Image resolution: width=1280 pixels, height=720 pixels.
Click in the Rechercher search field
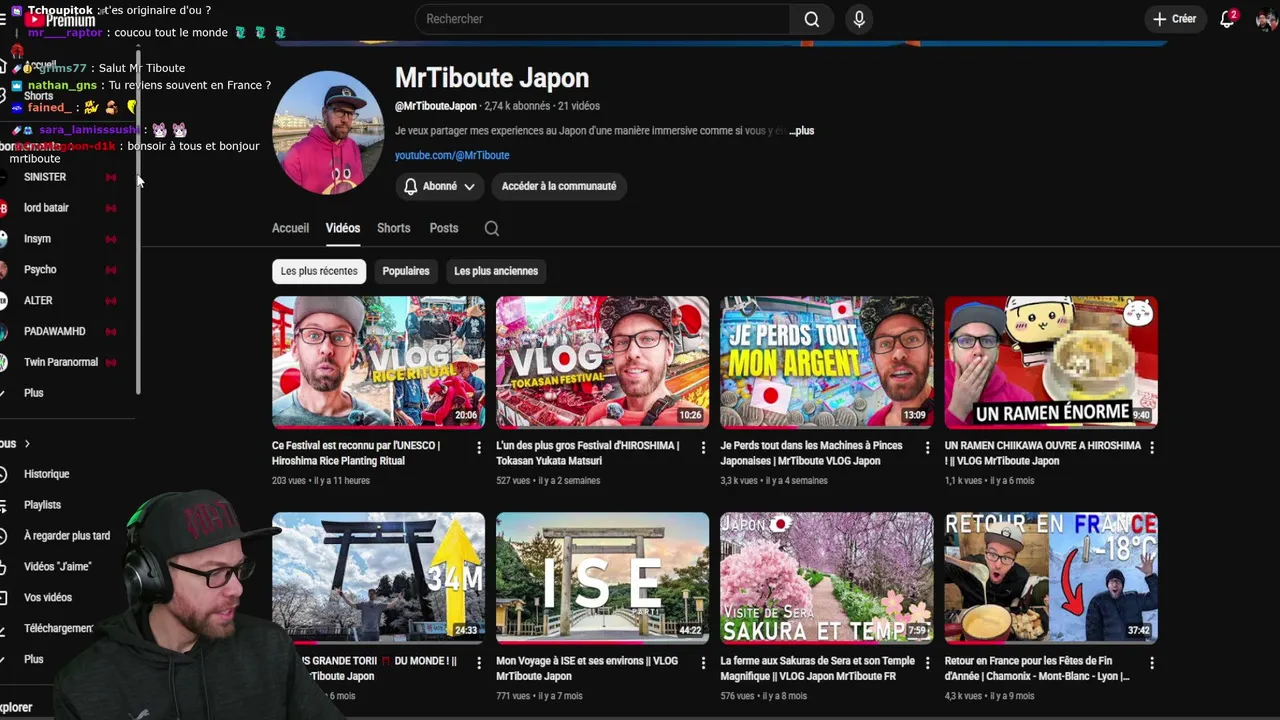point(602,19)
